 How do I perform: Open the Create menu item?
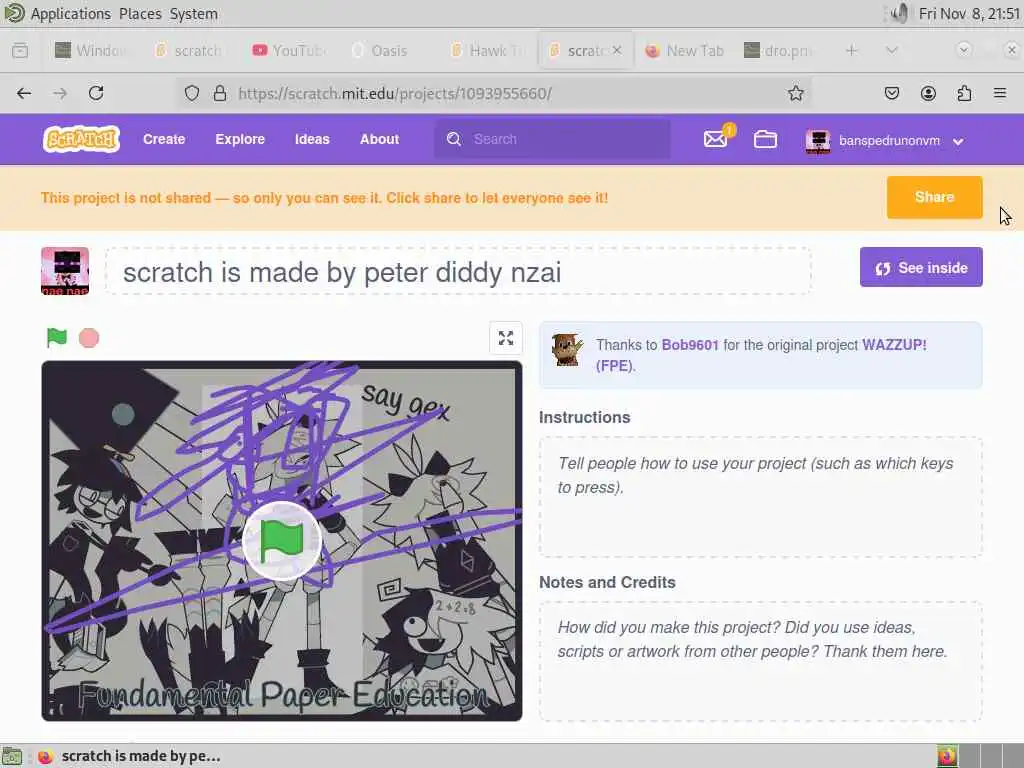164,139
